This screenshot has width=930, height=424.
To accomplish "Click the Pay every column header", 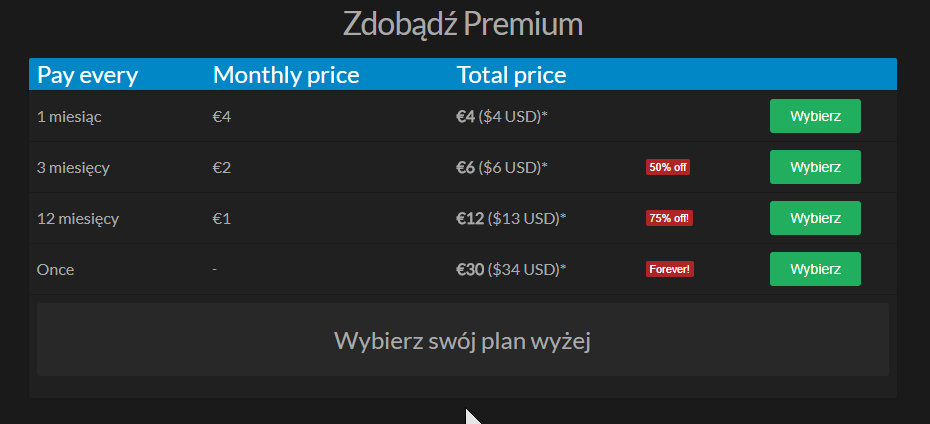I will (87, 75).
